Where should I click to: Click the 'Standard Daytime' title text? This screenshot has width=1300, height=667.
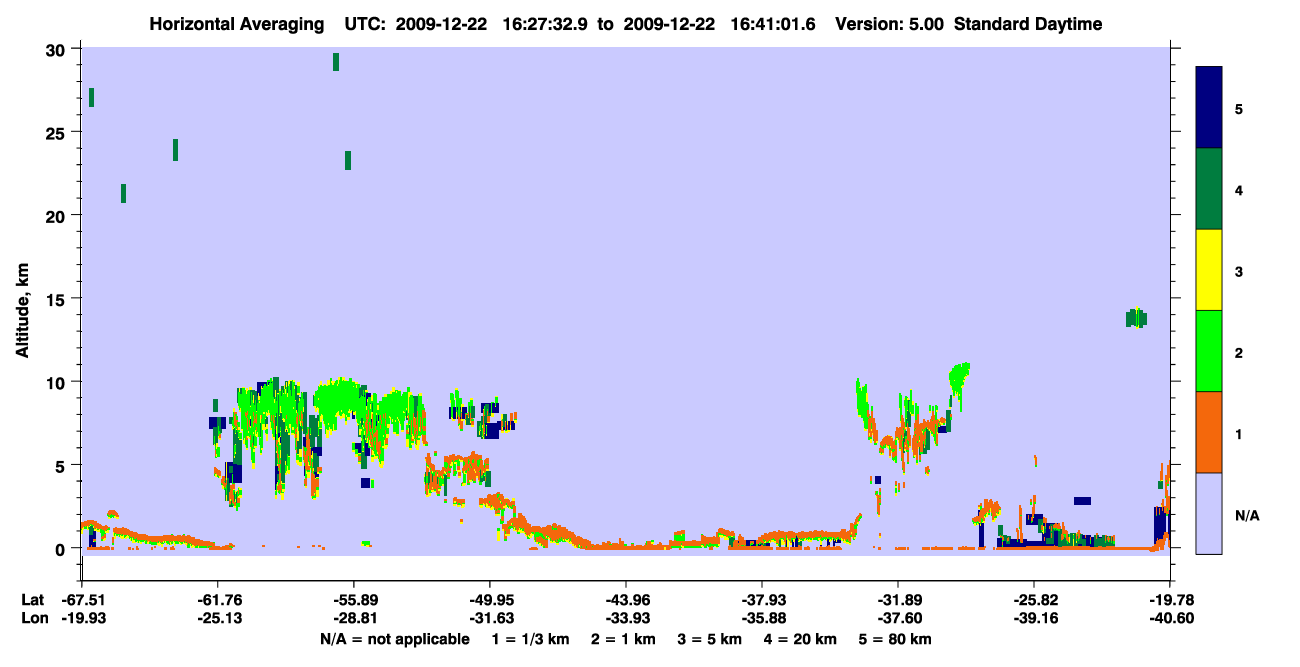click(1028, 24)
